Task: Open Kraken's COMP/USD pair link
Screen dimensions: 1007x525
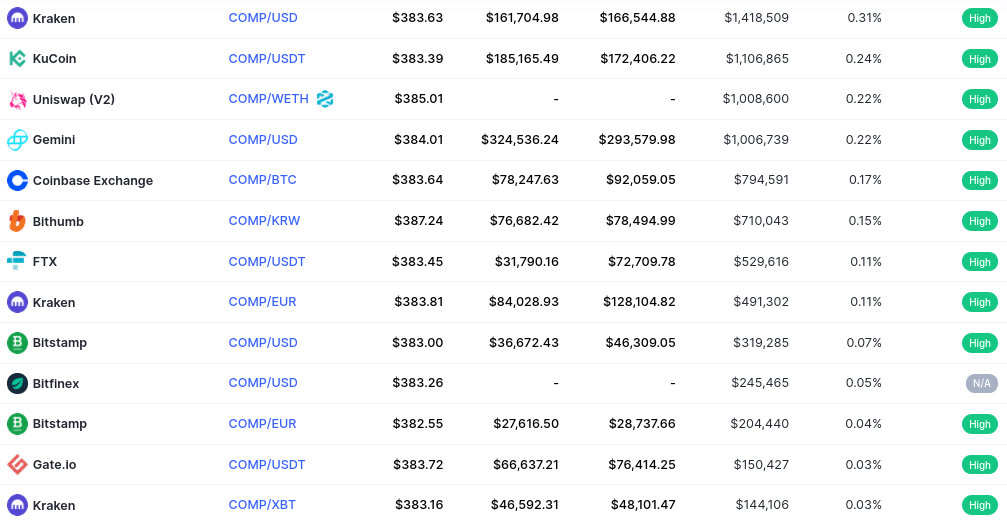Action: 263,18
